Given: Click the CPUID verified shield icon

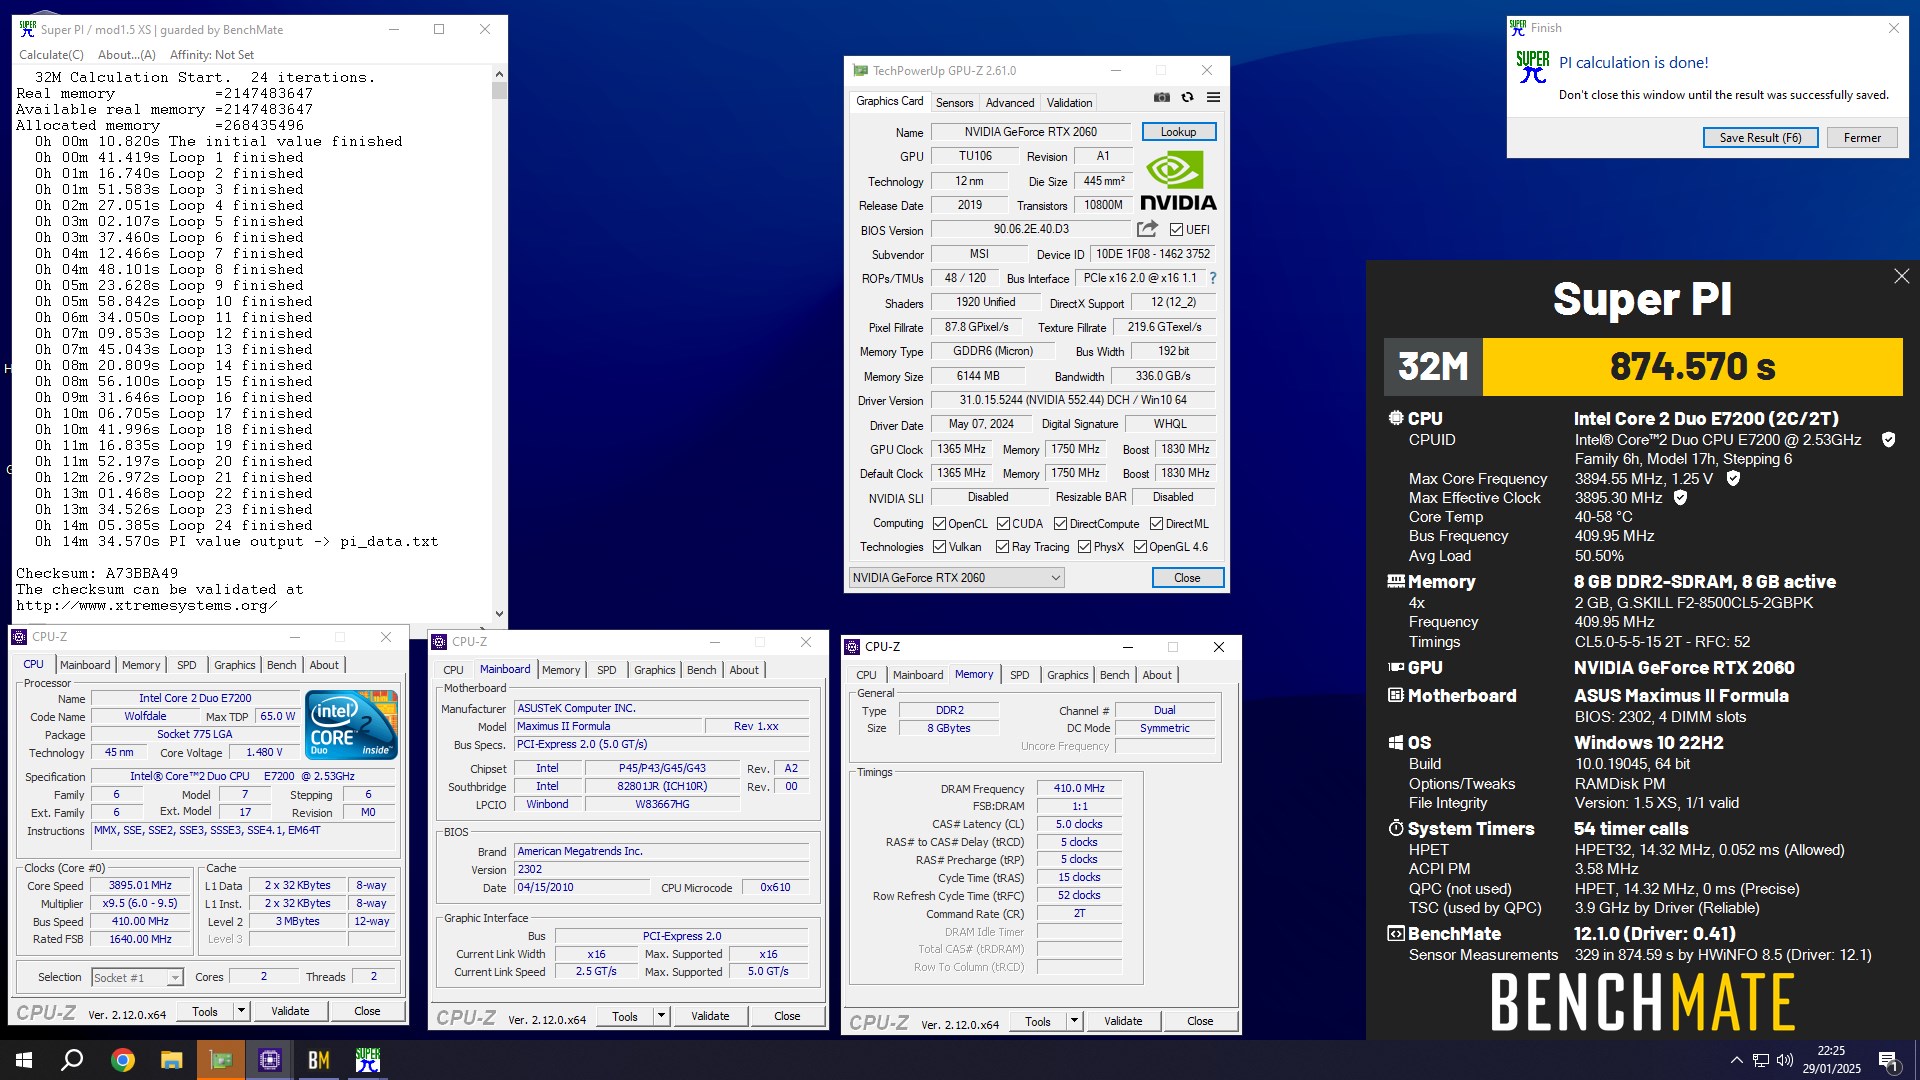Looking at the screenshot, I should click(x=1888, y=440).
